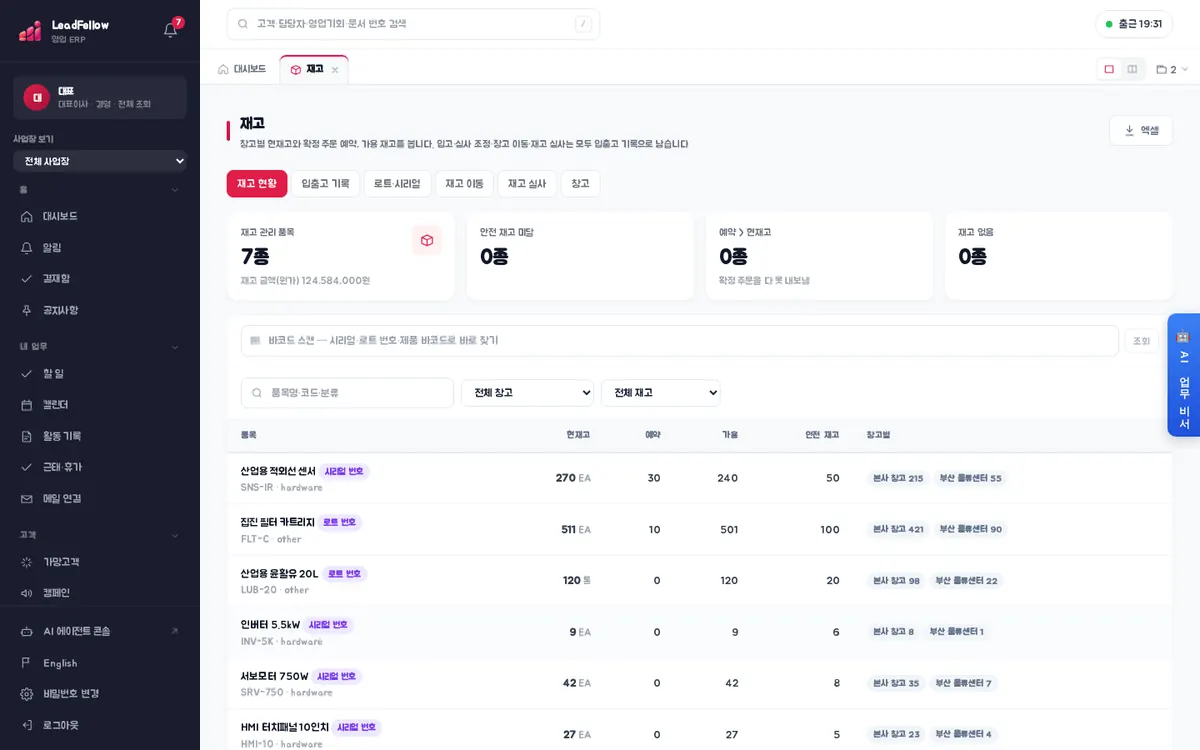Switch to the 대시보드 tab

(242, 70)
